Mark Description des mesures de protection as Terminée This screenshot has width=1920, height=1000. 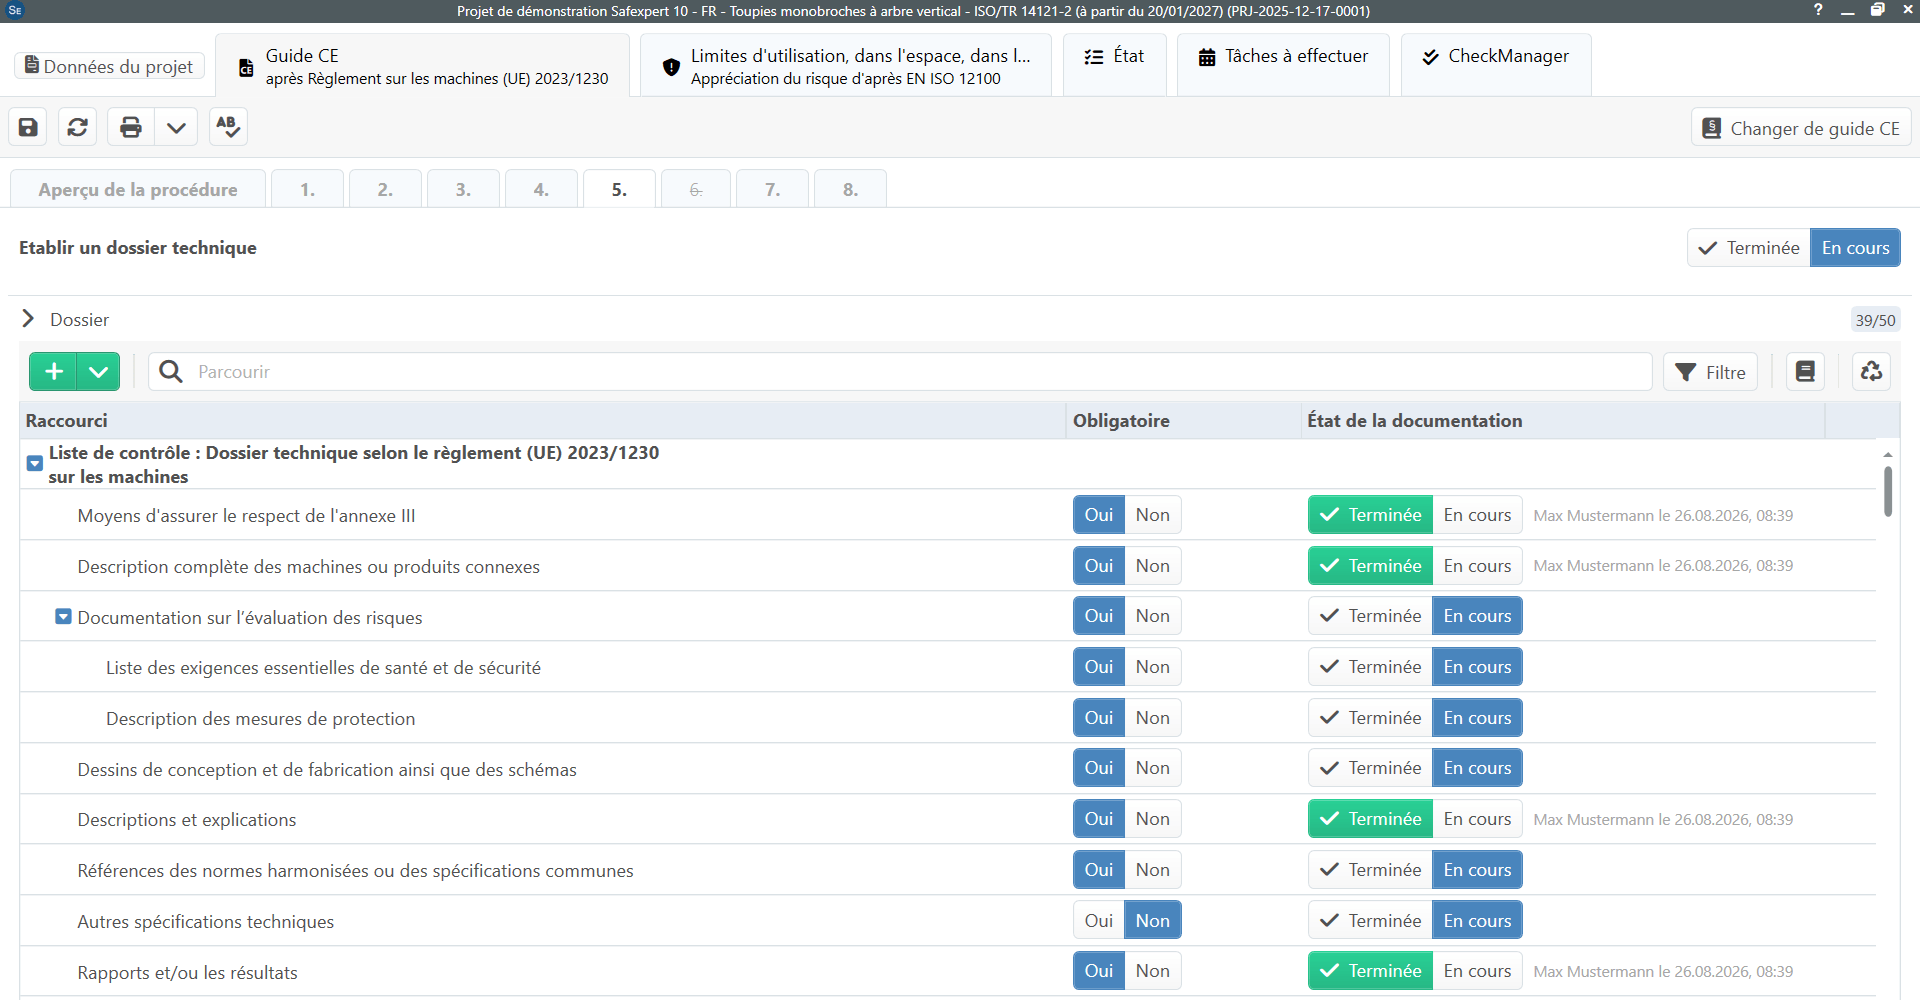(1370, 718)
